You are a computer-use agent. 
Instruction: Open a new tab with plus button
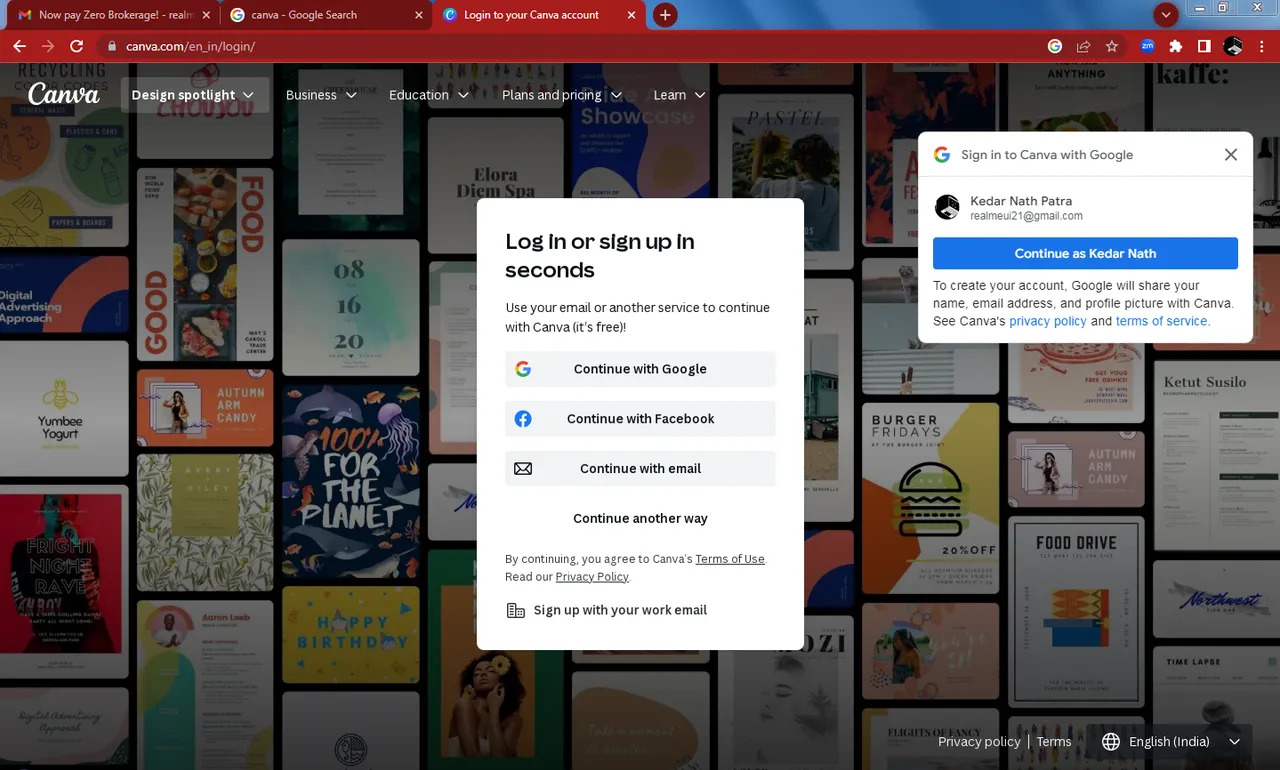[665, 15]
